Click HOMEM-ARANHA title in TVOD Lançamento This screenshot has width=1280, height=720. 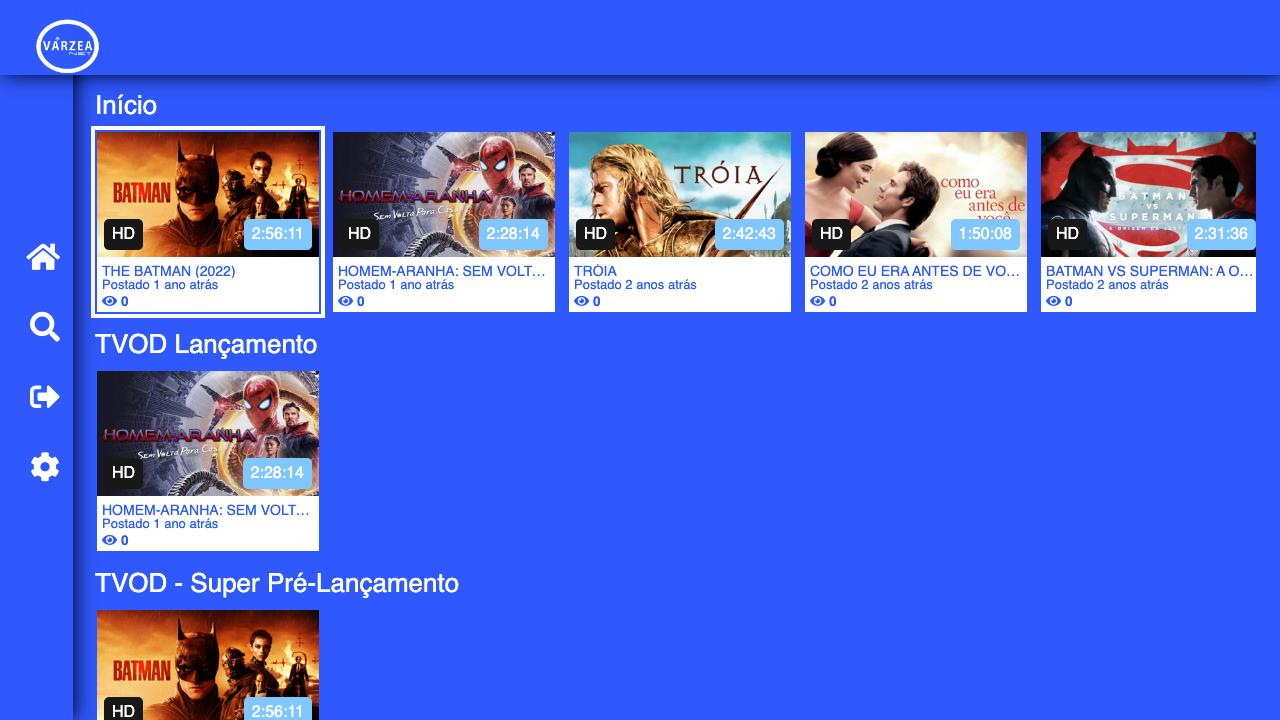pyautogui.click(x=207, y=510)
